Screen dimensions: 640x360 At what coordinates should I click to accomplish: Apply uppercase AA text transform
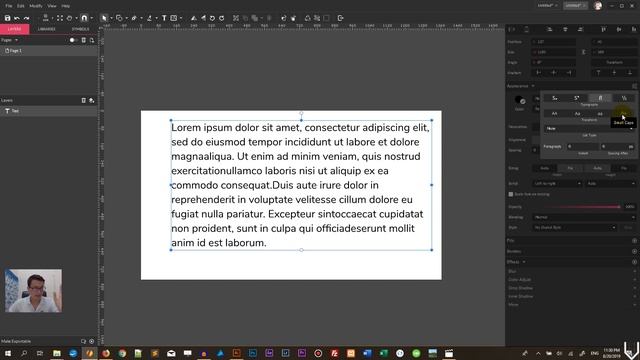(554, 113)
